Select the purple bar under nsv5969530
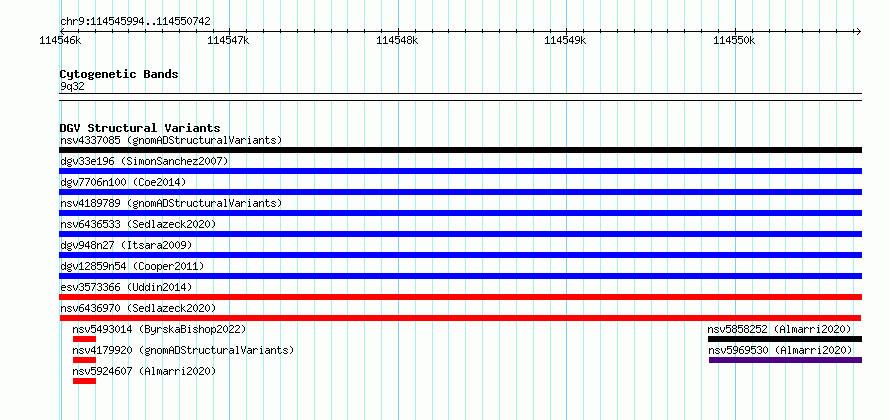Screen dimensions: 890x420 [x=786, y=360]
